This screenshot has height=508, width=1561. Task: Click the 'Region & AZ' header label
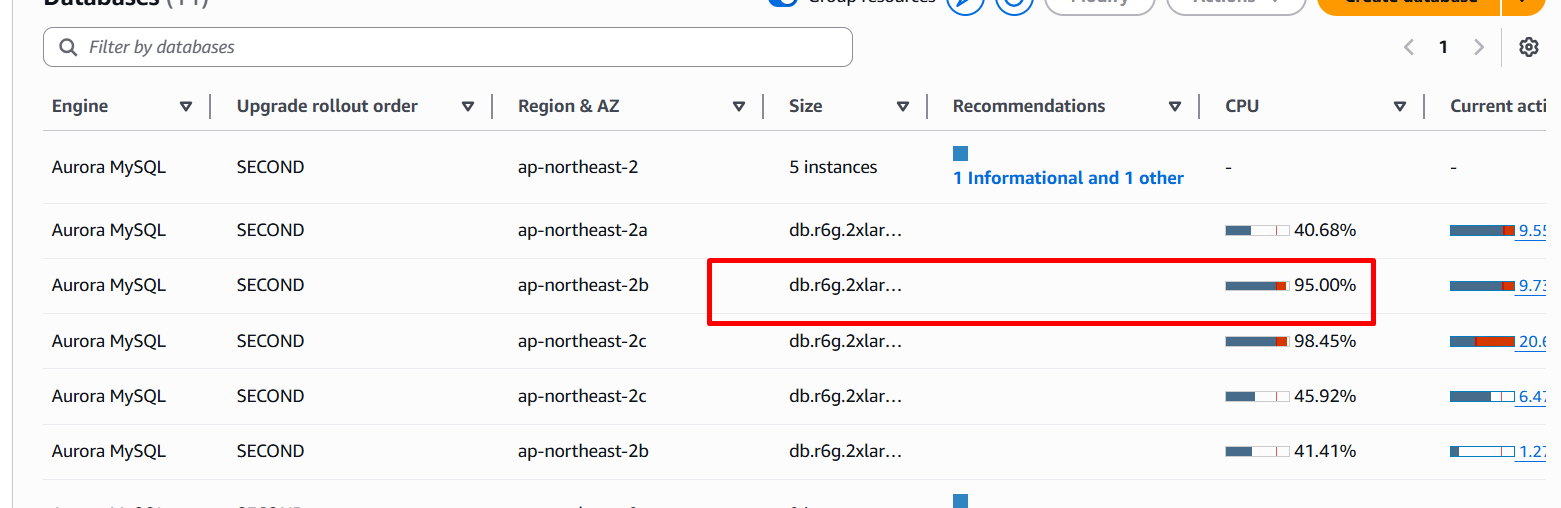[x=568, y=106]
